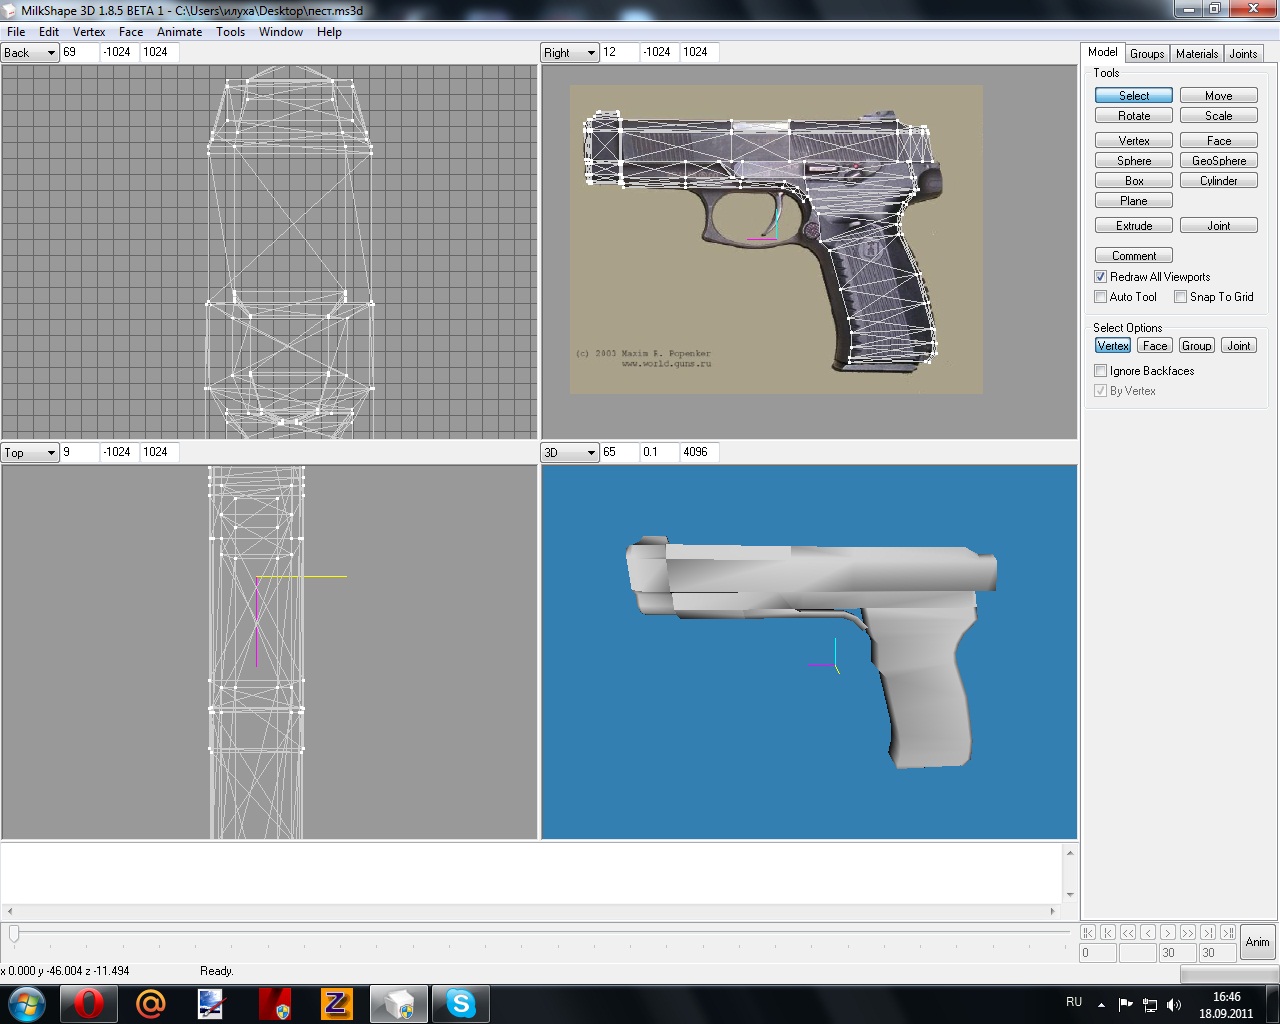This screenshot has height=1024, width=1280.
Task: Step to the next animation frame
Action: coord(1167,932)
